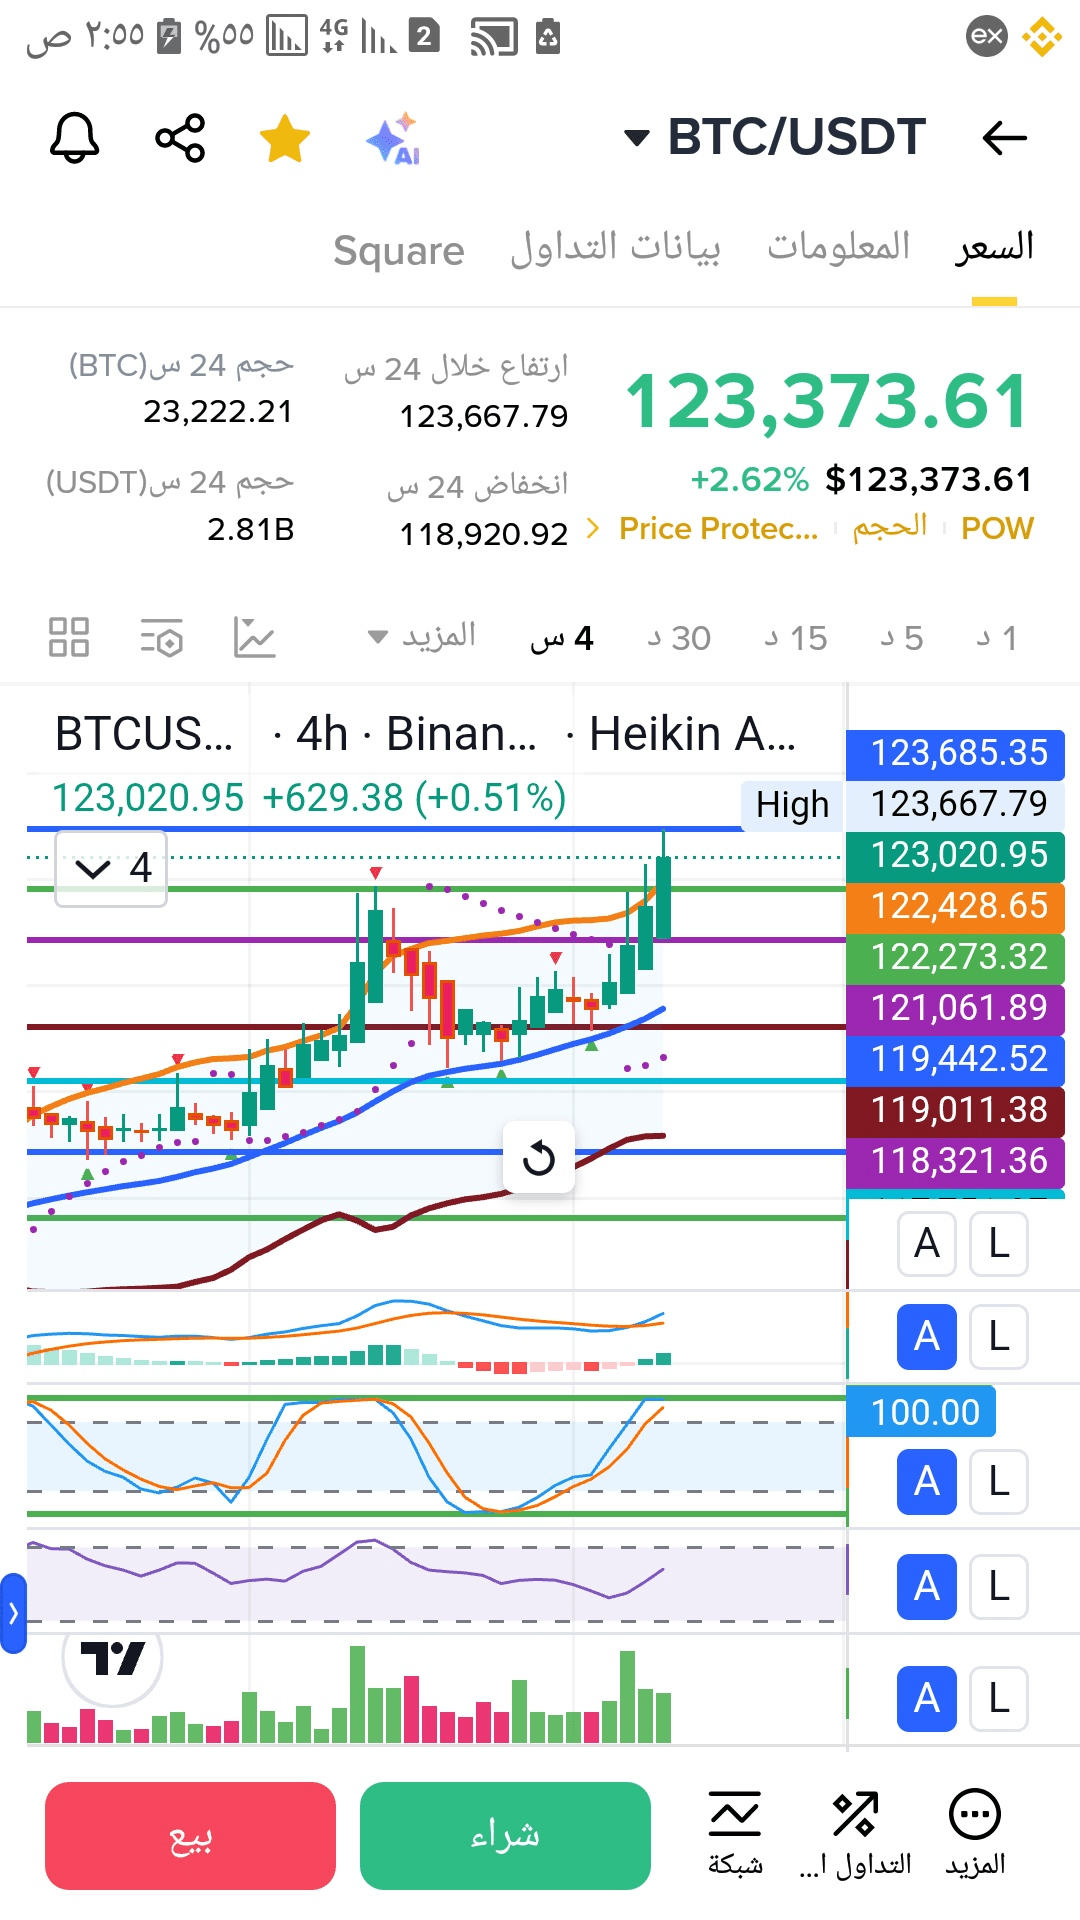1080x1920 pixels.
Task: Select the 30 د timeframe
Action: 679,638
